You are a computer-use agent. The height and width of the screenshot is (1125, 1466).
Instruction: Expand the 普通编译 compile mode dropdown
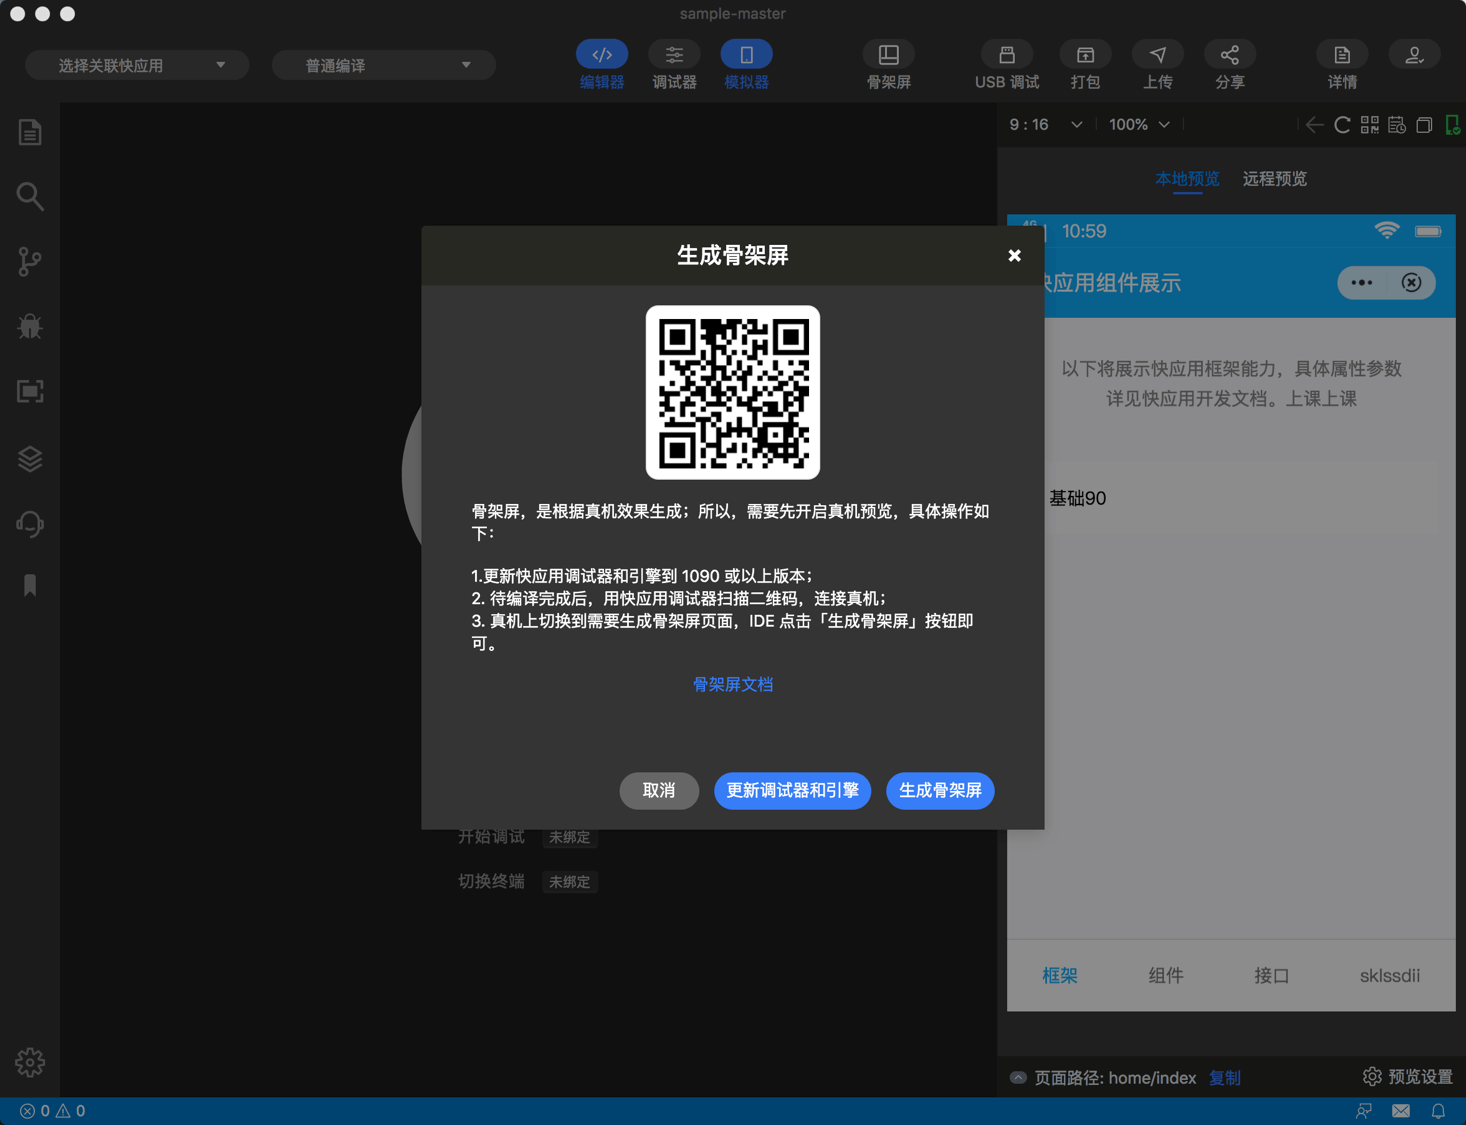pyautogui.click(x=383, y=64)
